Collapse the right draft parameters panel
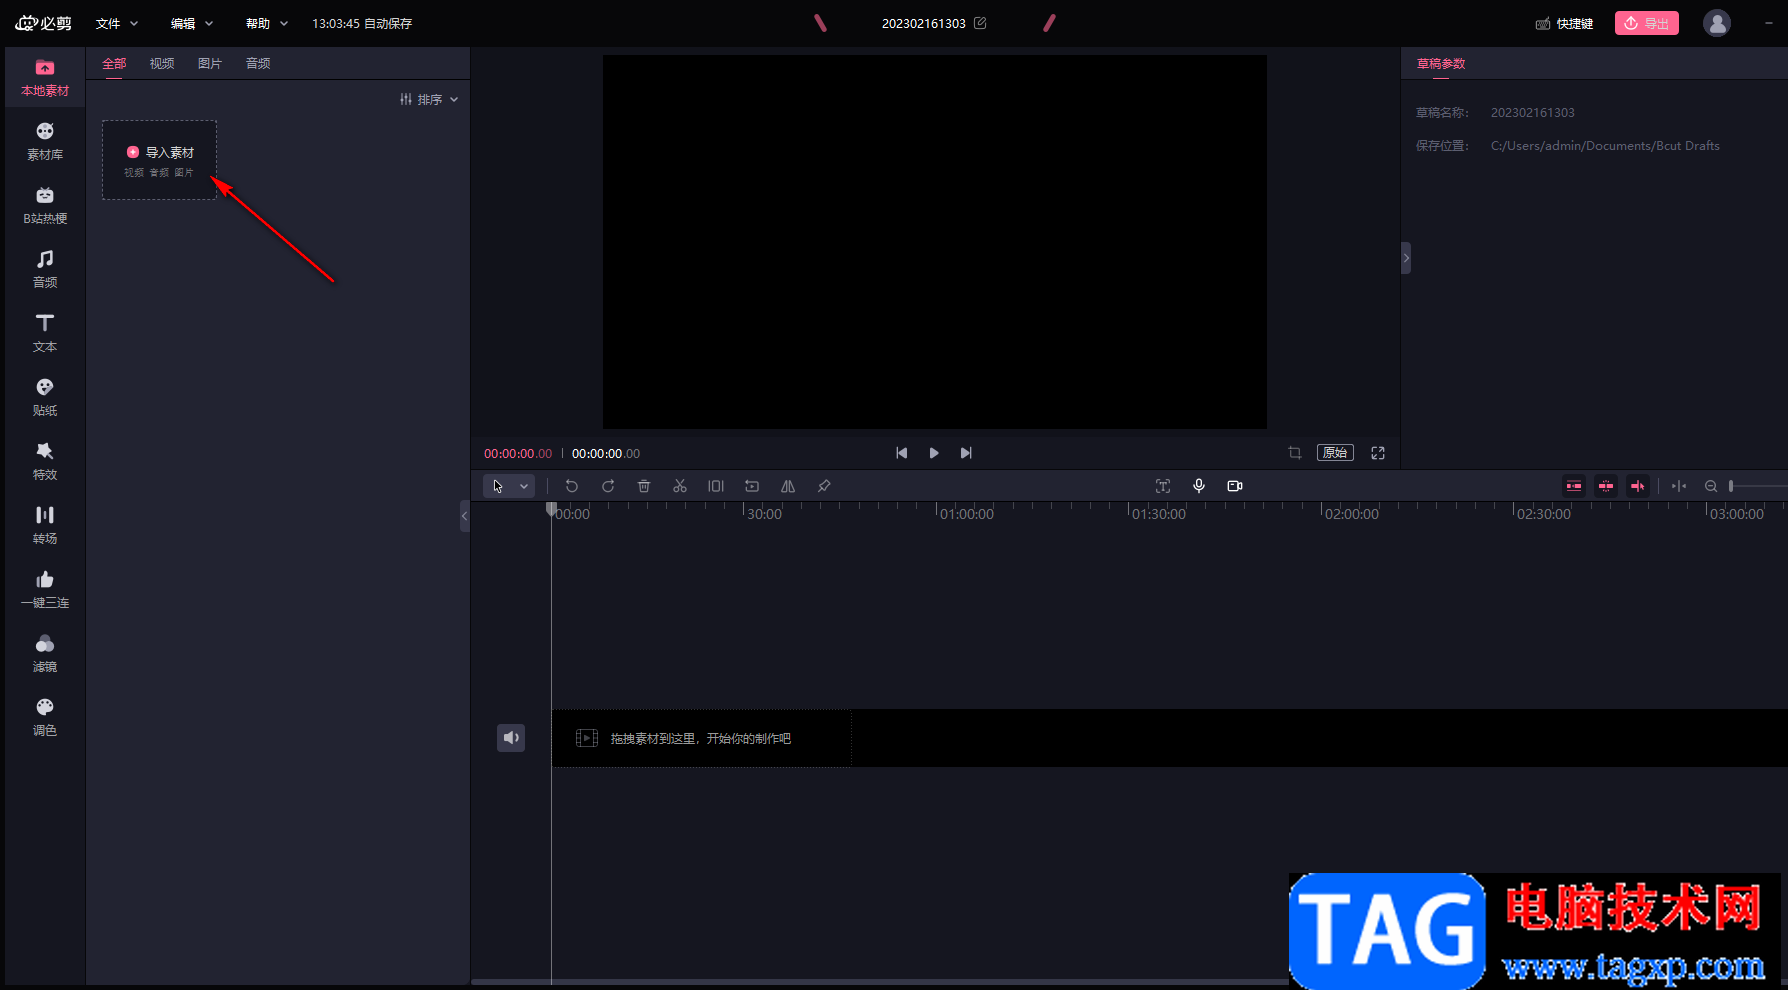 1406,258
